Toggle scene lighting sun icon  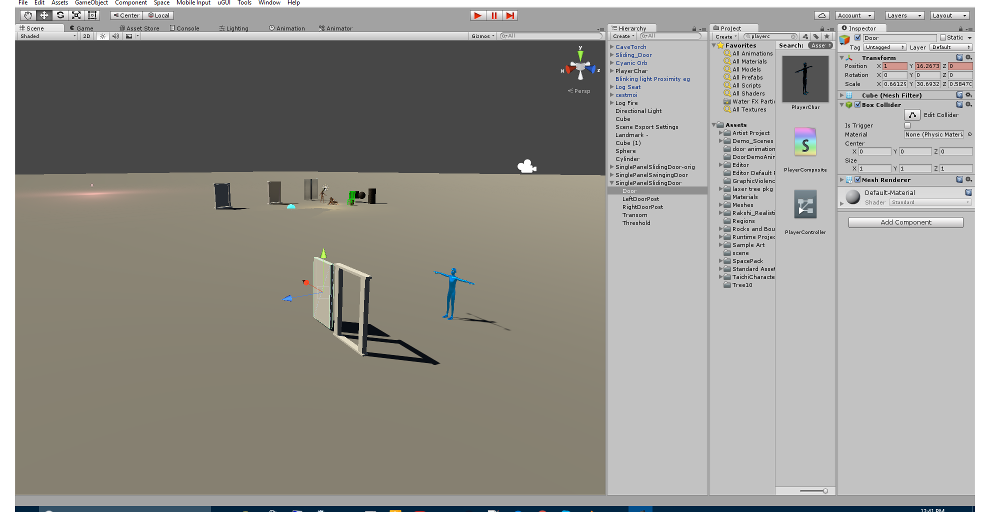point(103,36)
